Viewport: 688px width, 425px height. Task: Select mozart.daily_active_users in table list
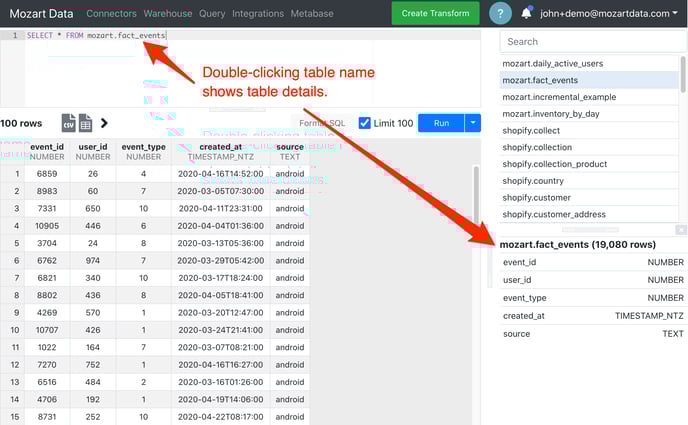tap(589, 64)
